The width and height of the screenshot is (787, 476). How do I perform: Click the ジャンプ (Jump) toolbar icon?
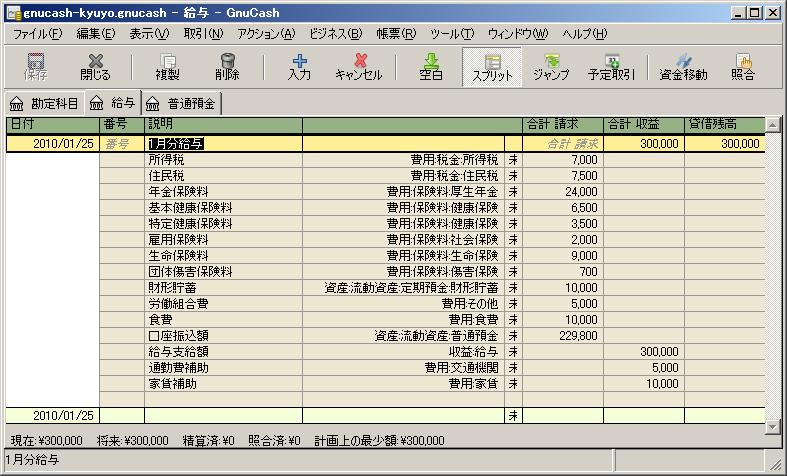551,66
